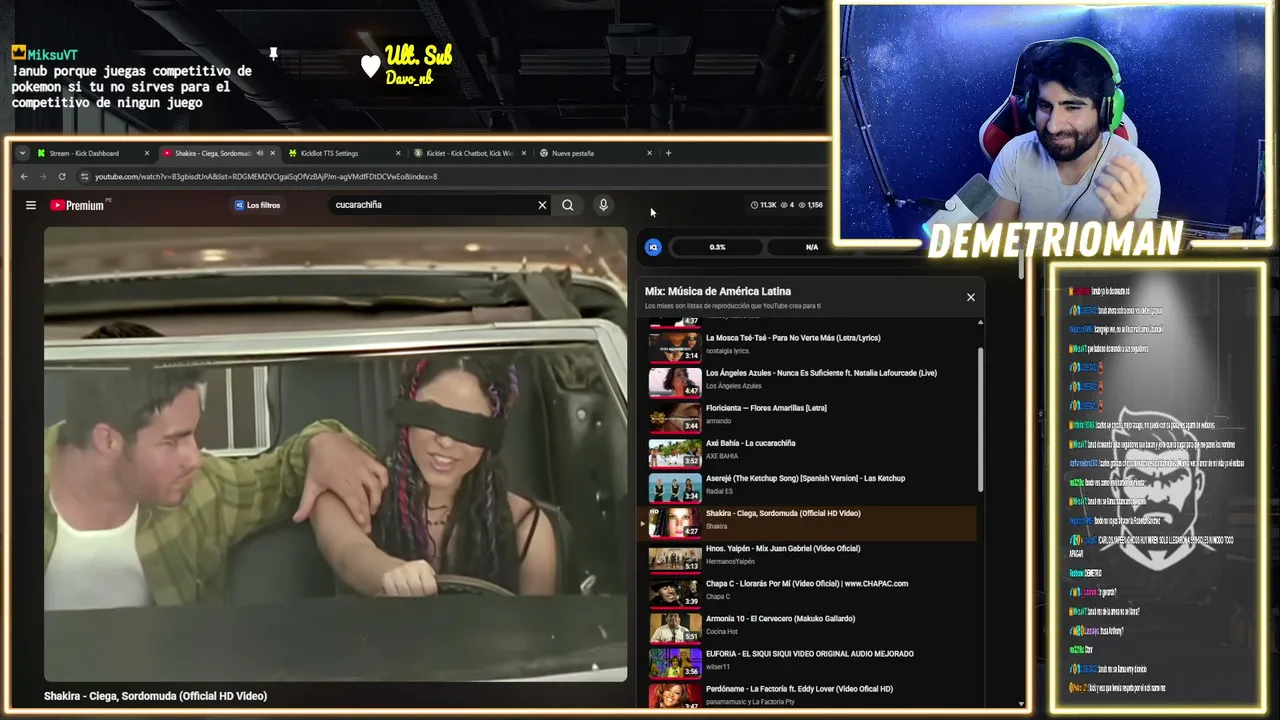Open EUFORIA video thumbnail
Viewport: 1280px width, 720px height.
[x=675, y=662]
